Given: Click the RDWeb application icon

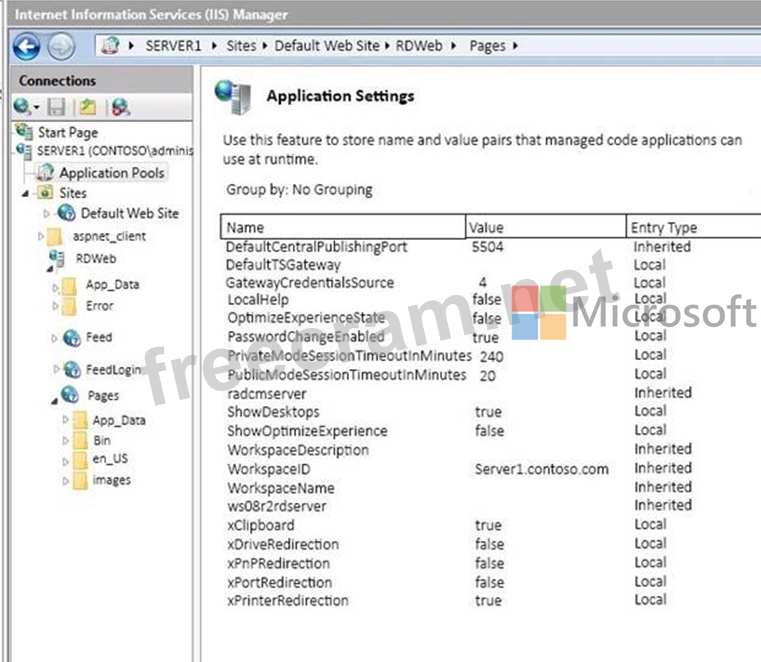Looking at the screenshot, I should tap(57, 259).
